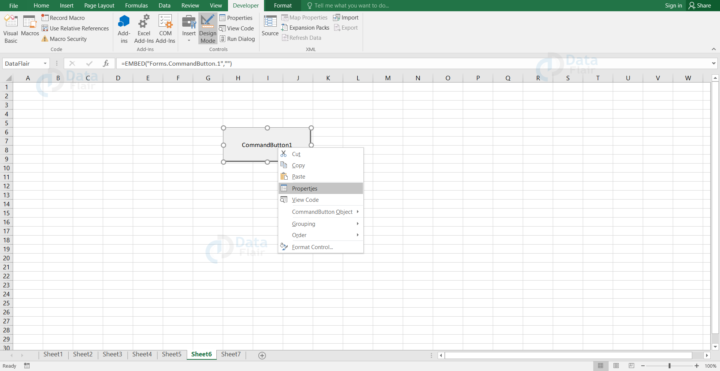Toggle Design Mode in Controls group
720x371 pixels.
point(208,29)
